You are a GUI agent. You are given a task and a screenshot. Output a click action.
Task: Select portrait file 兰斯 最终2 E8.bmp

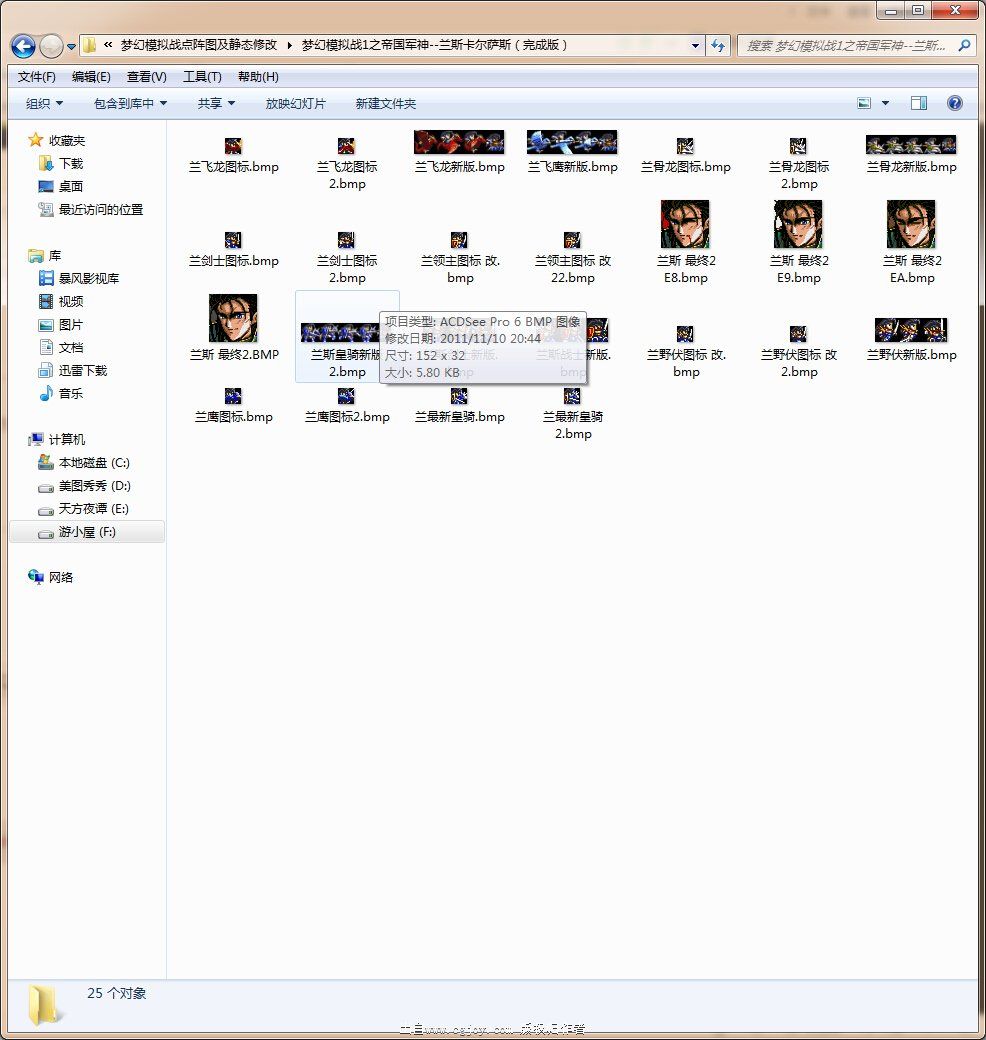tap(686, 243)
